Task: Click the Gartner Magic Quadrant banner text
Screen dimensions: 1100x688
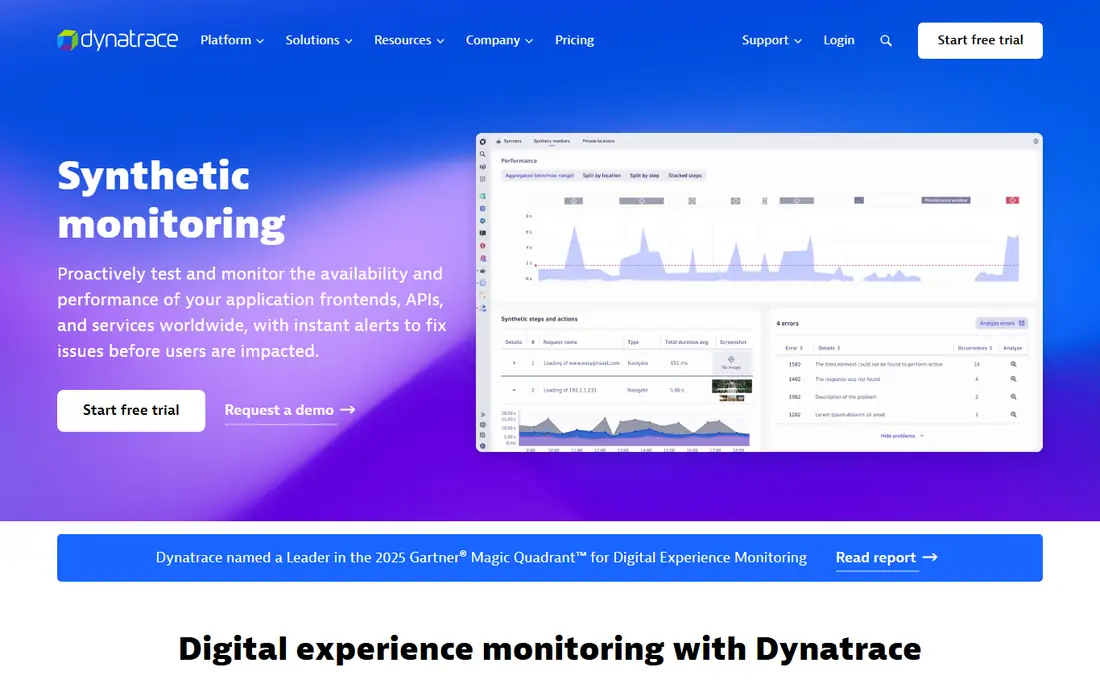Action: pos(481,558)
